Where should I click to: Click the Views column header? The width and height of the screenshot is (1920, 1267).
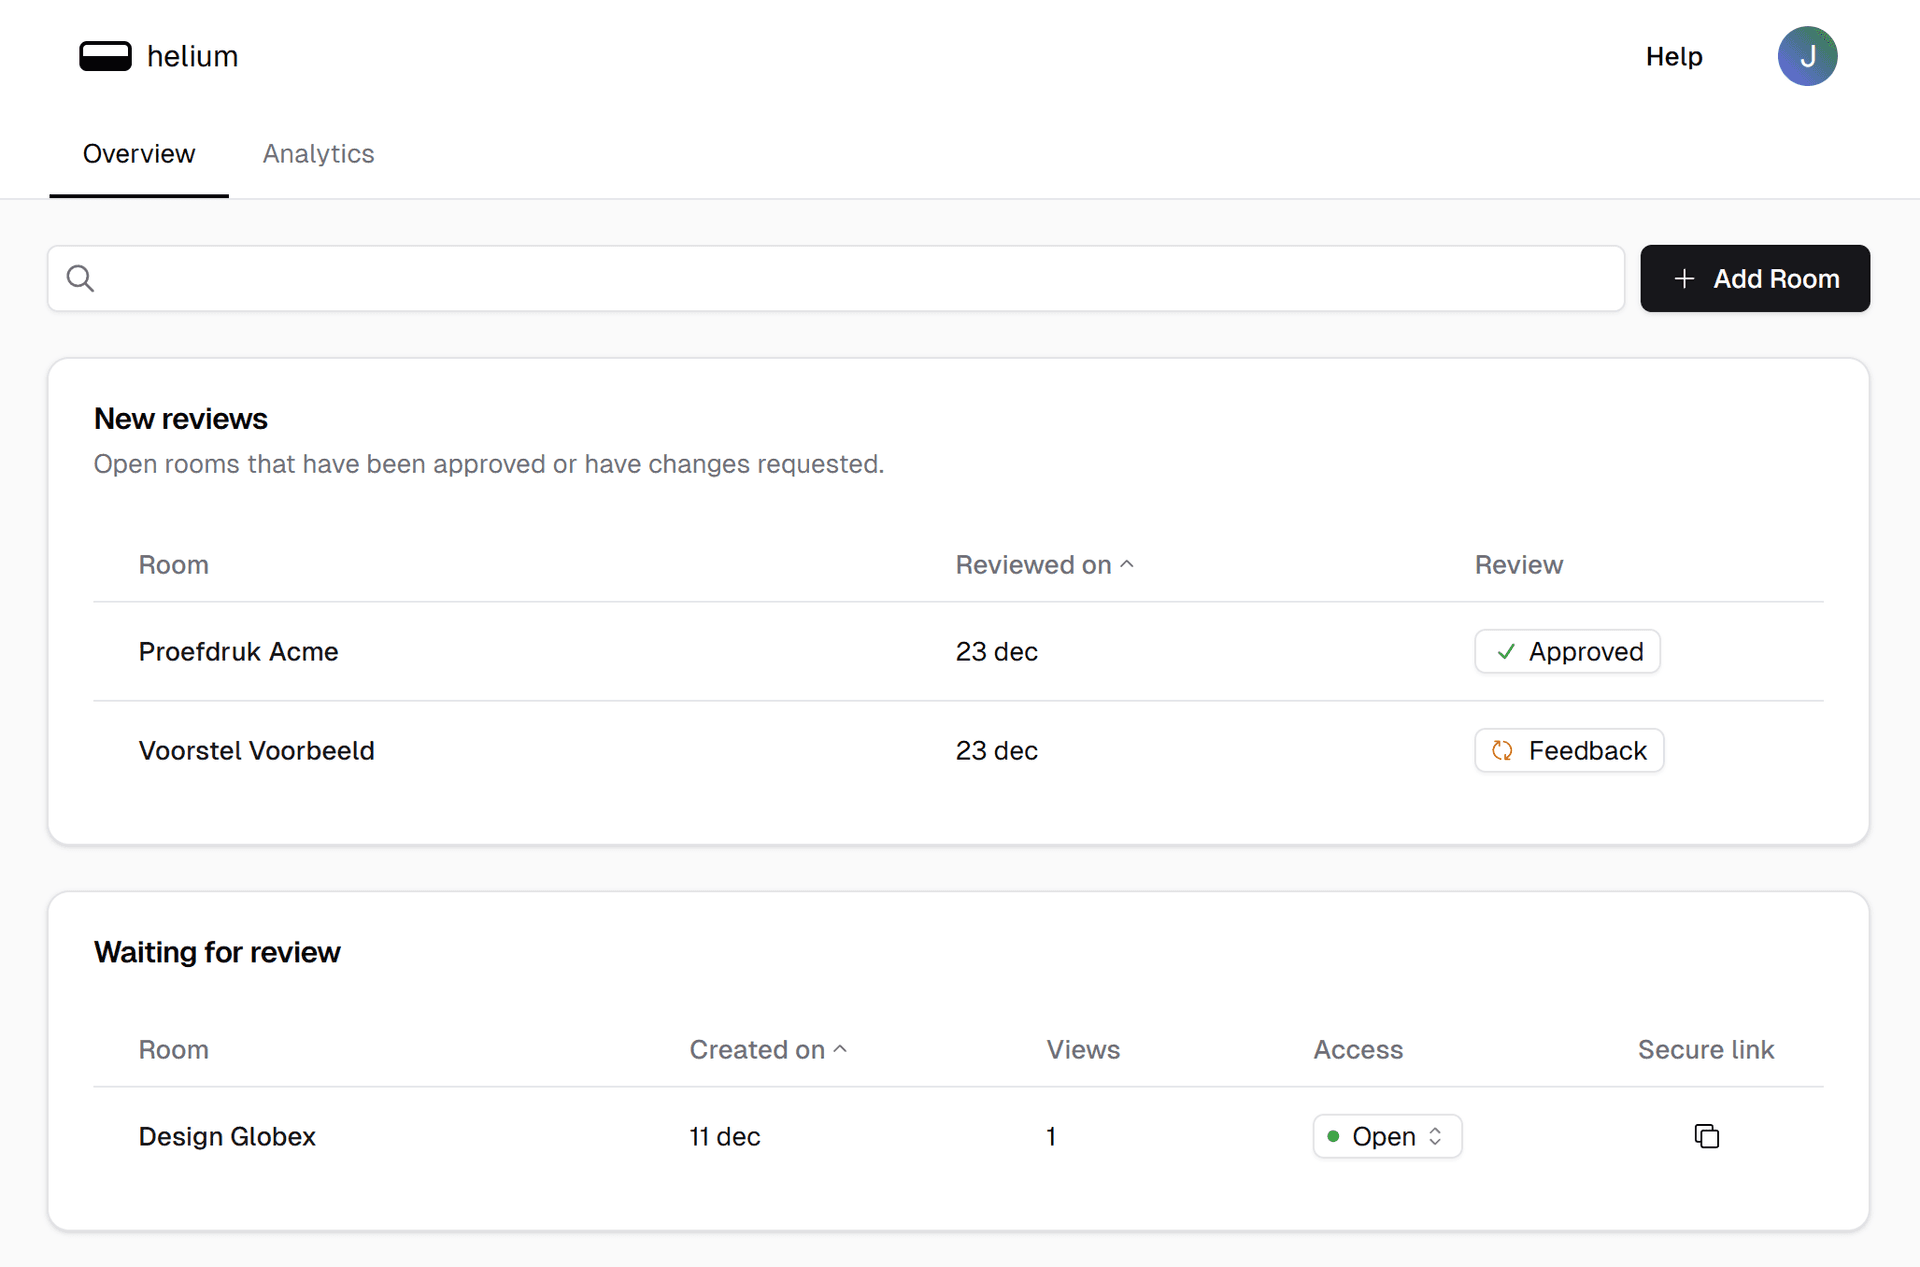tap(1083, 1049)
